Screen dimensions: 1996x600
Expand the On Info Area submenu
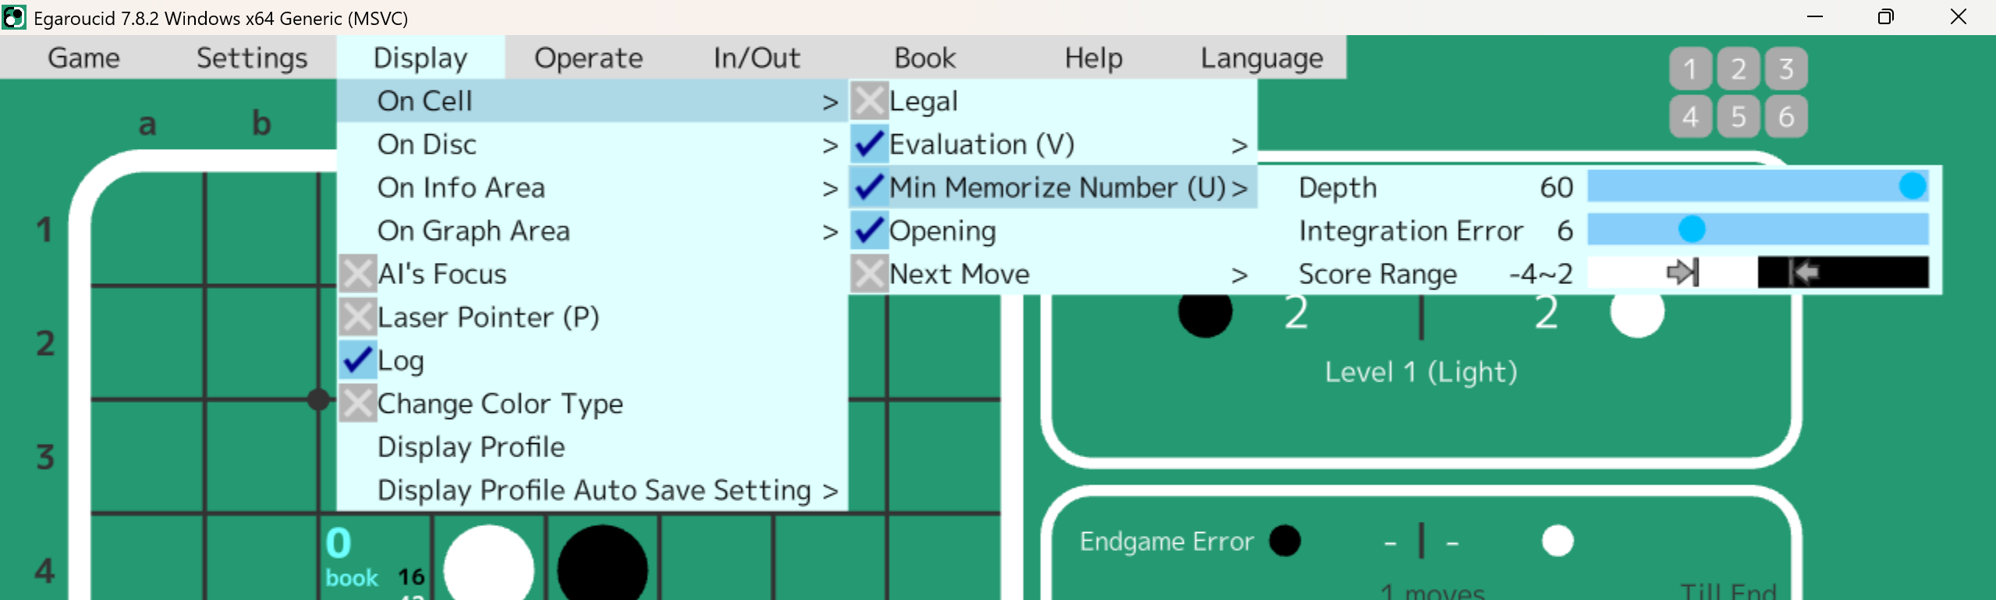tap(592, 187)
